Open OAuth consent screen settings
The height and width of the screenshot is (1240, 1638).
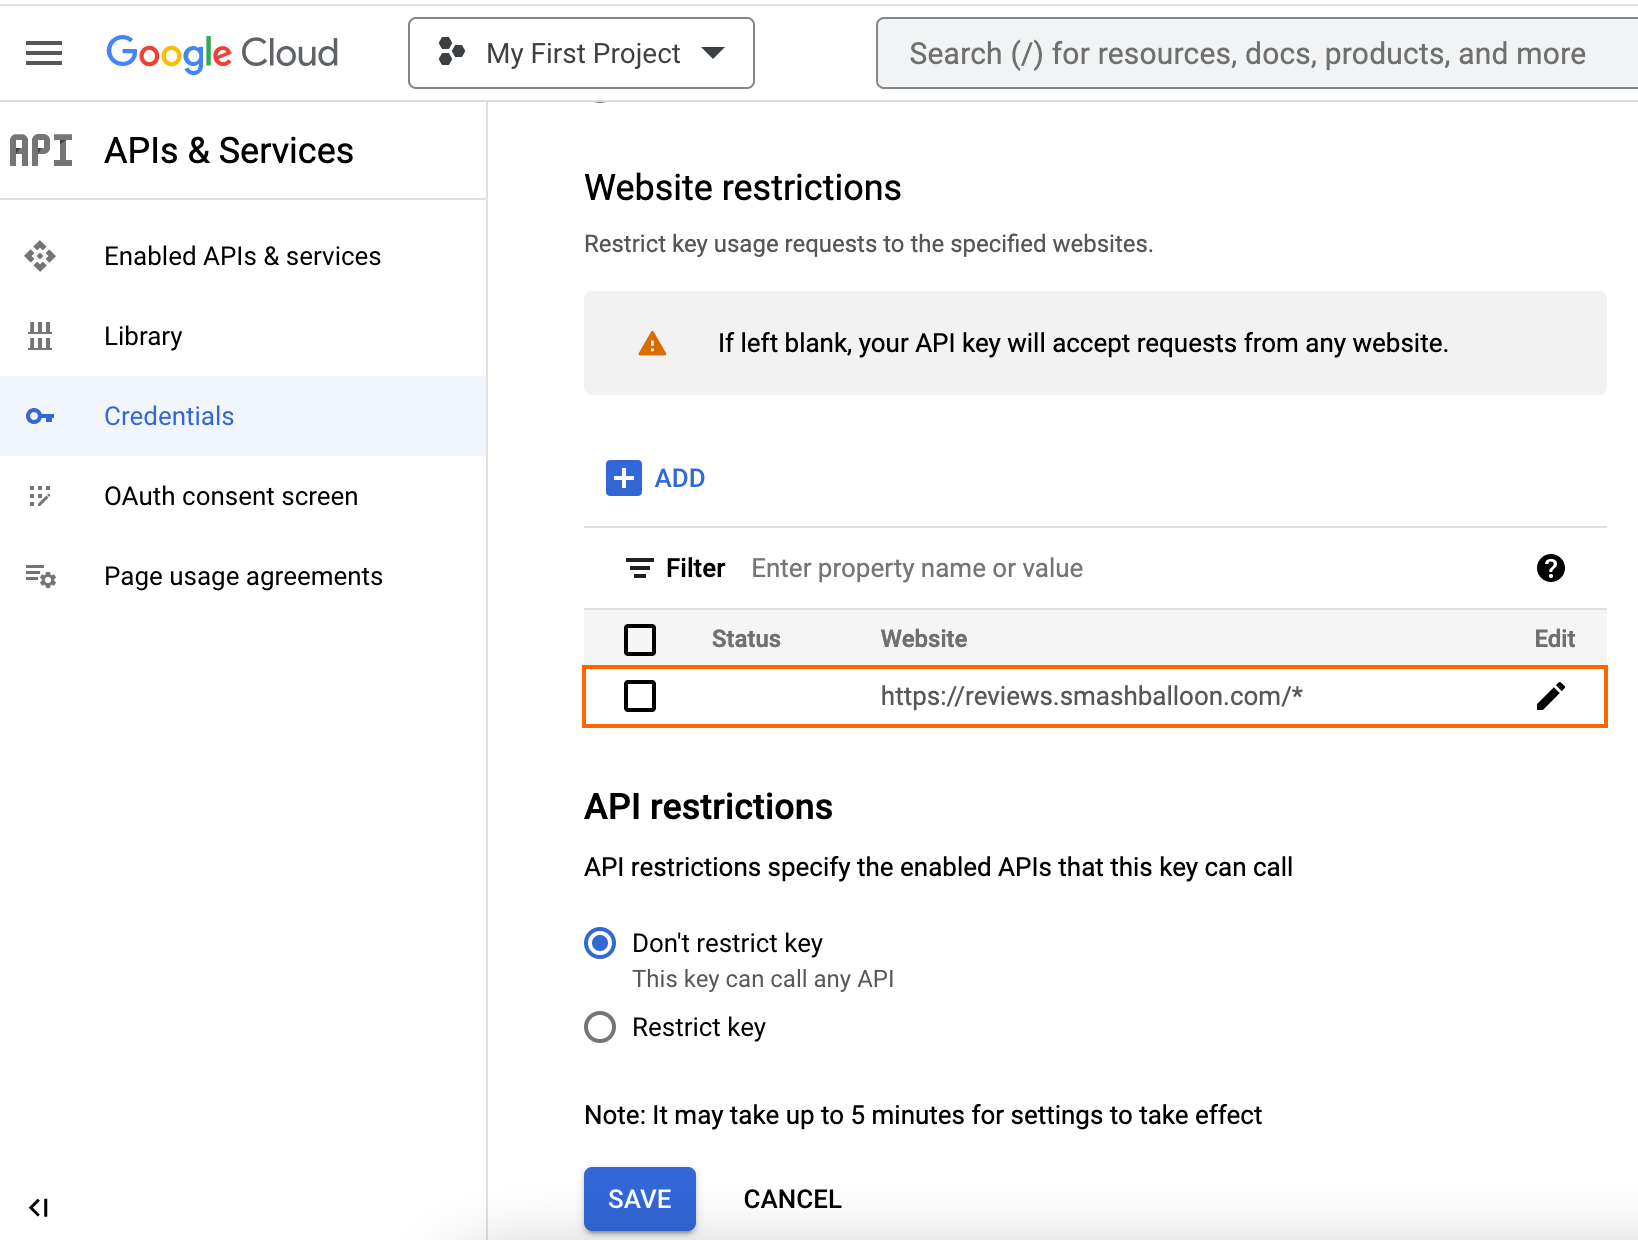230,496
